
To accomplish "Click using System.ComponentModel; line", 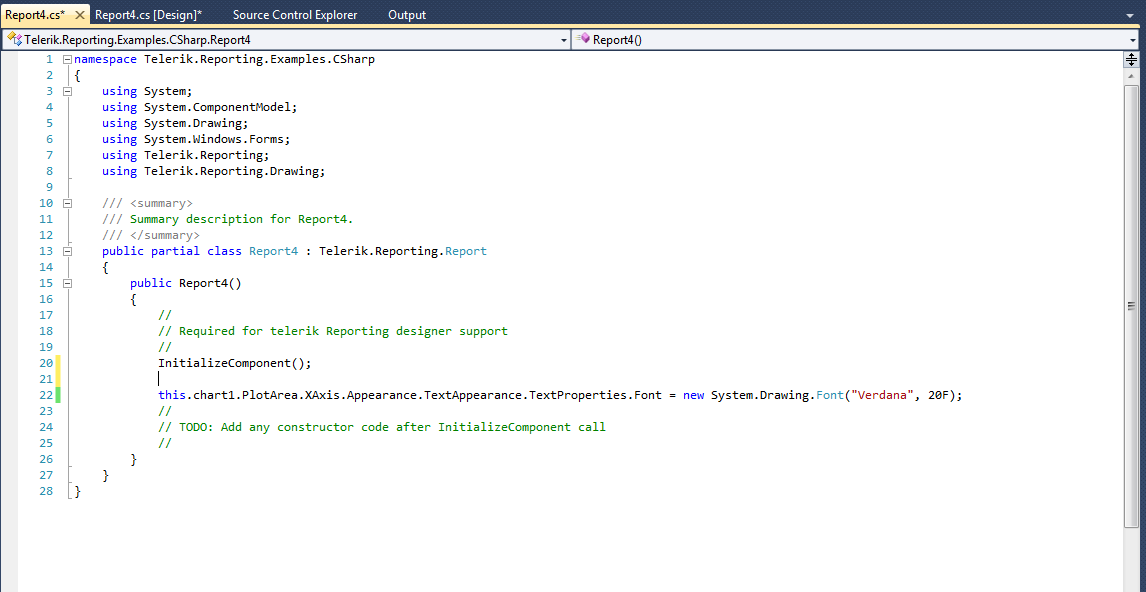I will coord(200,107).
